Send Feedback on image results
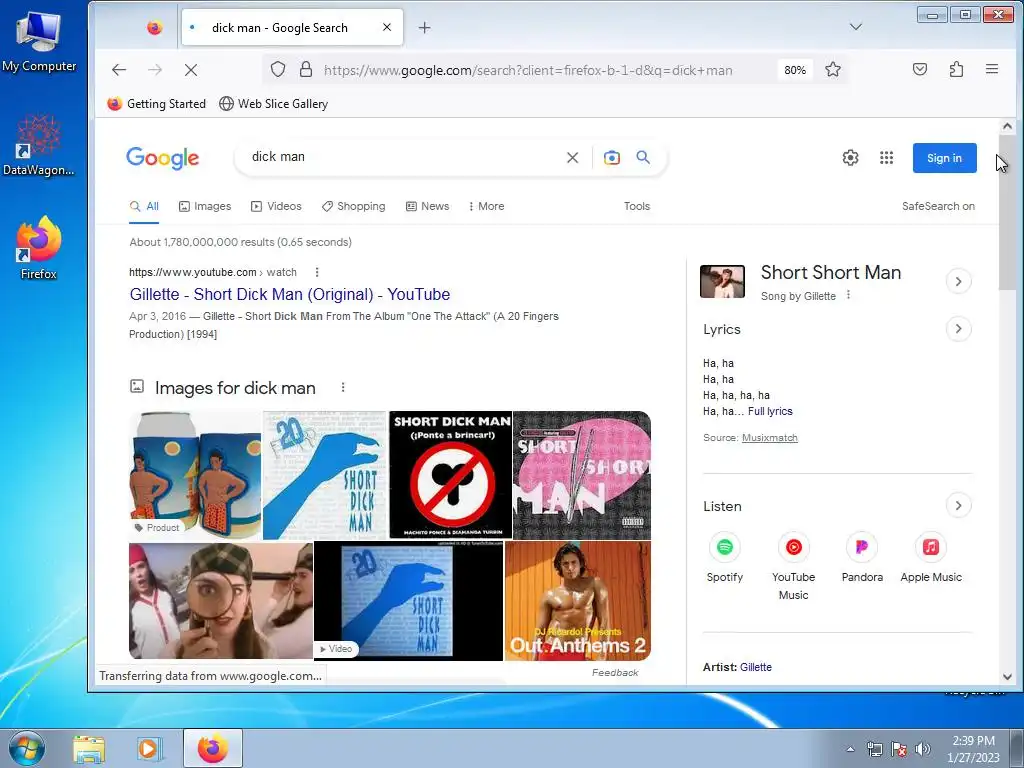Image resolution: width=1024 pixels, height=768 pixels. pos(615,673)
